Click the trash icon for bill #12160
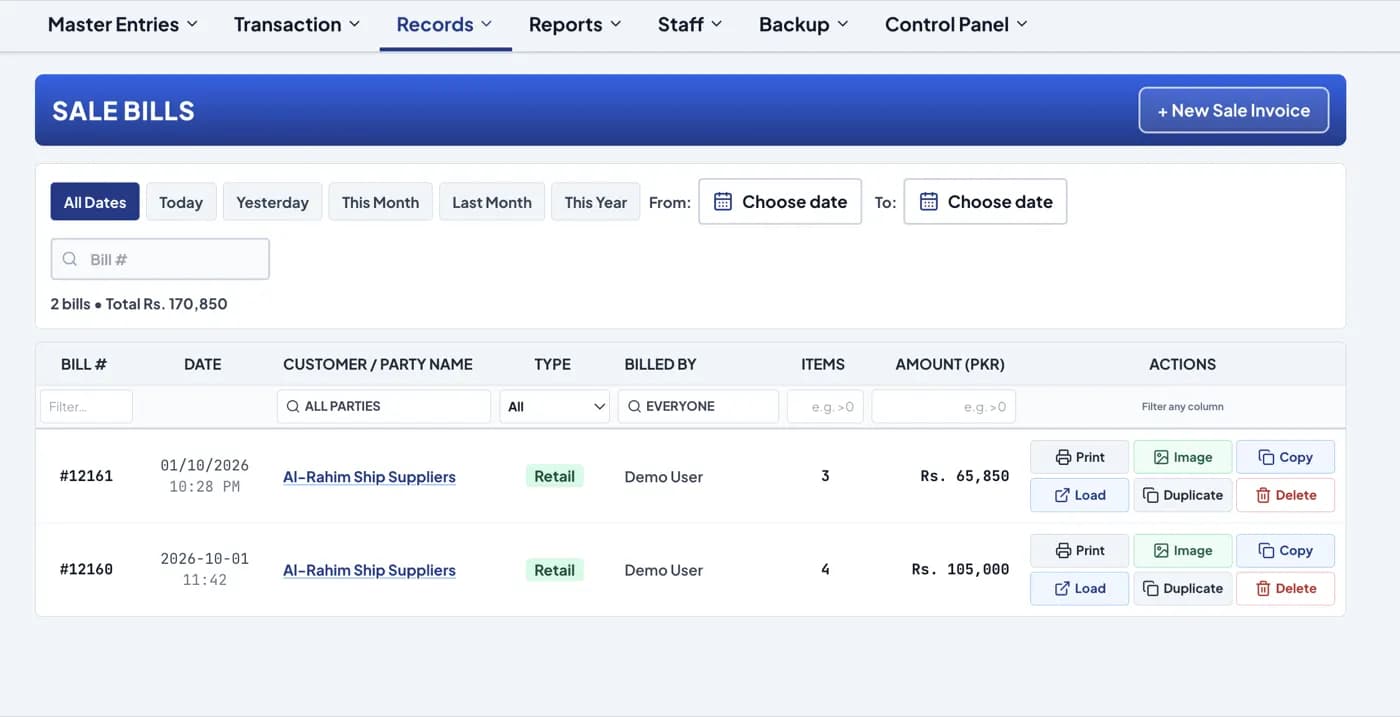This screenshot has width=1400, height=717. (1263, 588)
